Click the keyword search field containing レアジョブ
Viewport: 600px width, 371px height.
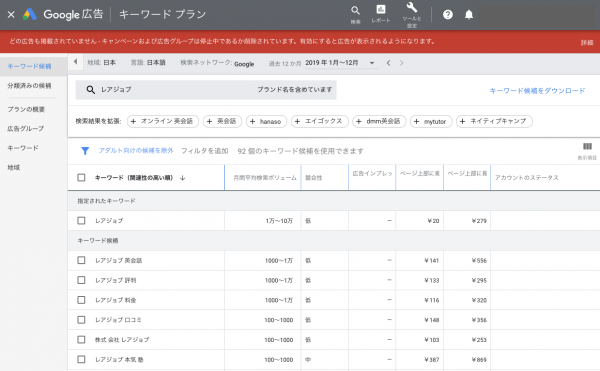point(206,90)
